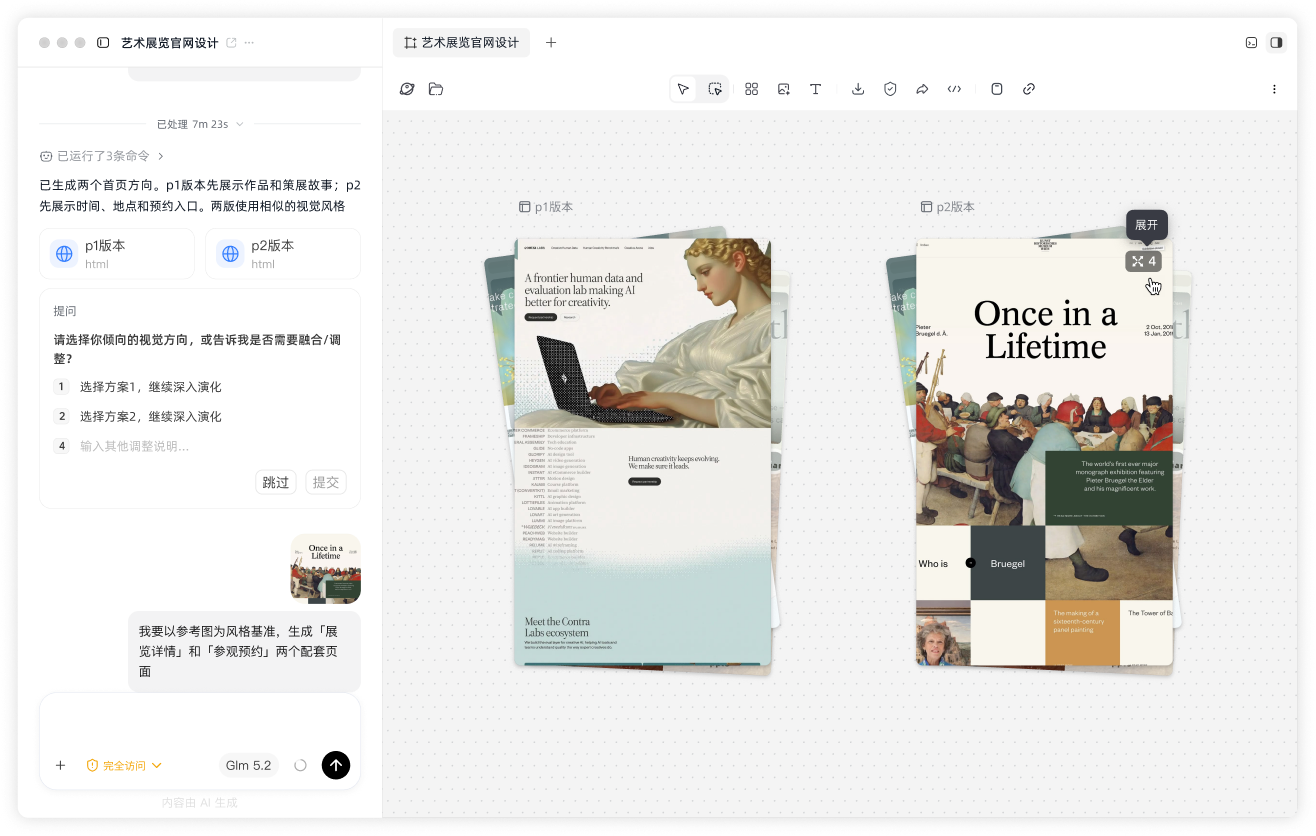Click the 内容由 AI 生成 footer note
This screenshot has width=1316, height=836.
click(x=200, y=802)
